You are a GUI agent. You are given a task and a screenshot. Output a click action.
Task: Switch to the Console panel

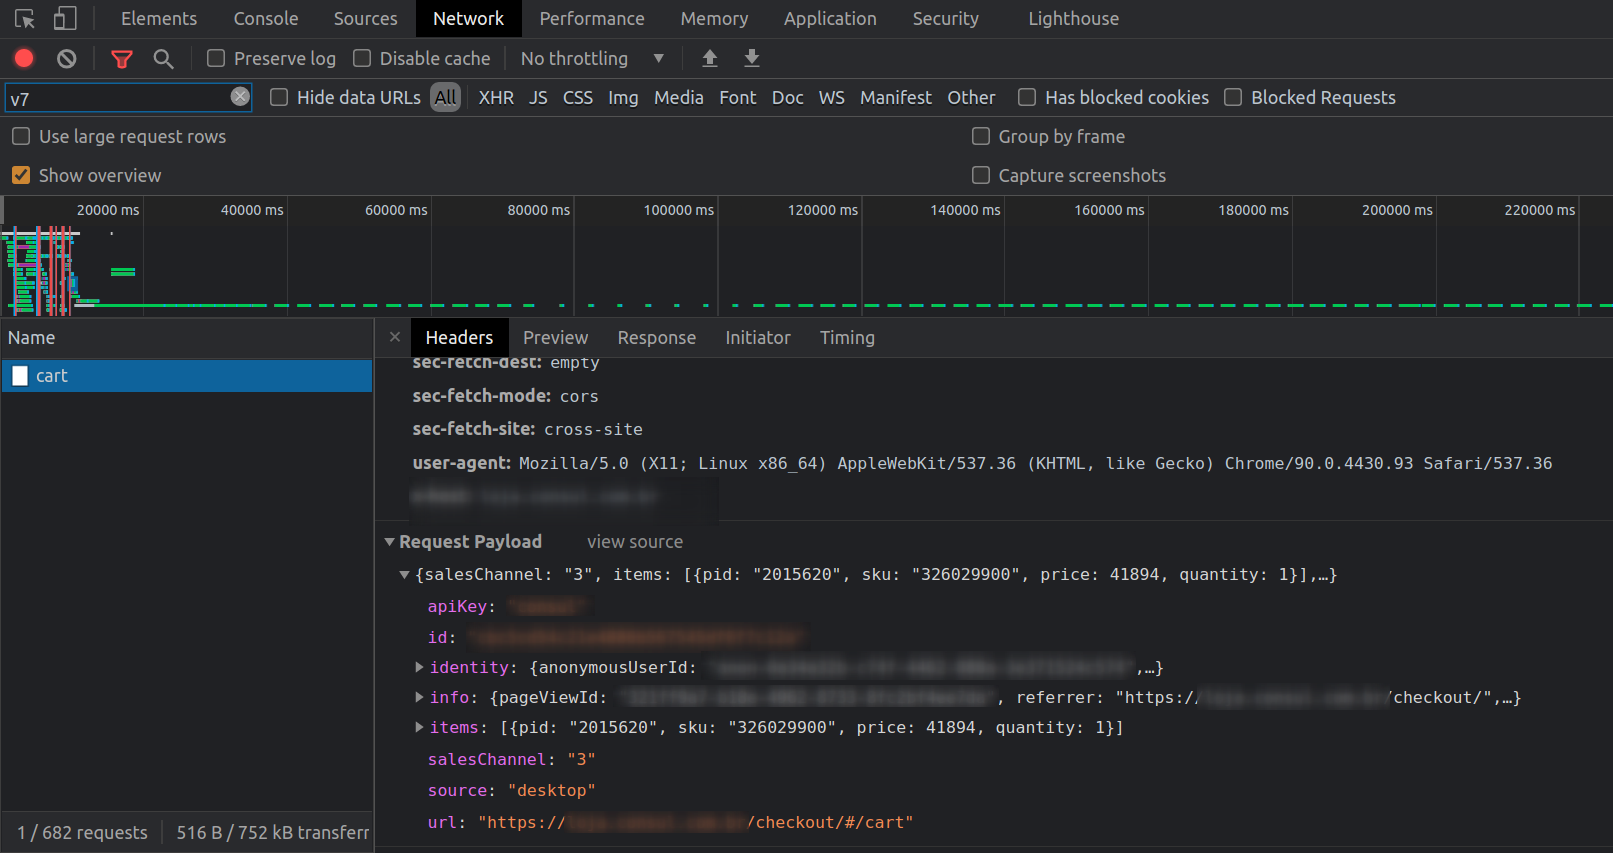tap(266, 19)
